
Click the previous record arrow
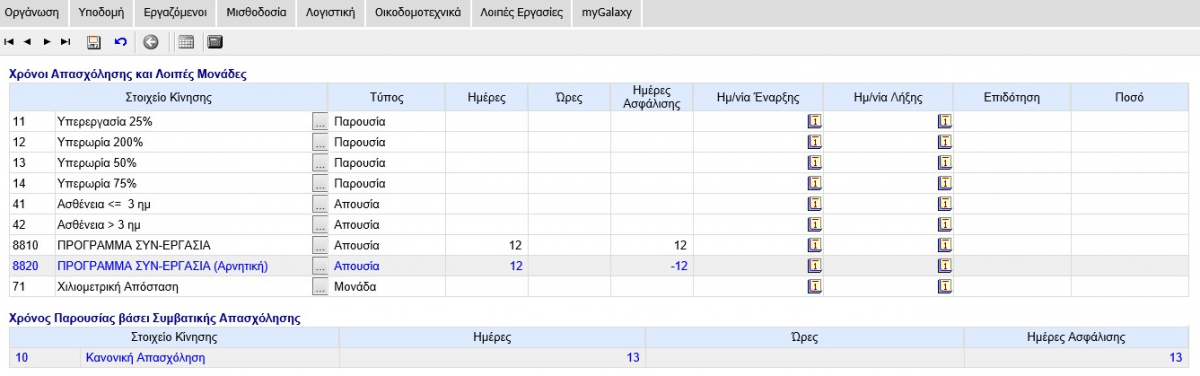click(x=28, y=42)
